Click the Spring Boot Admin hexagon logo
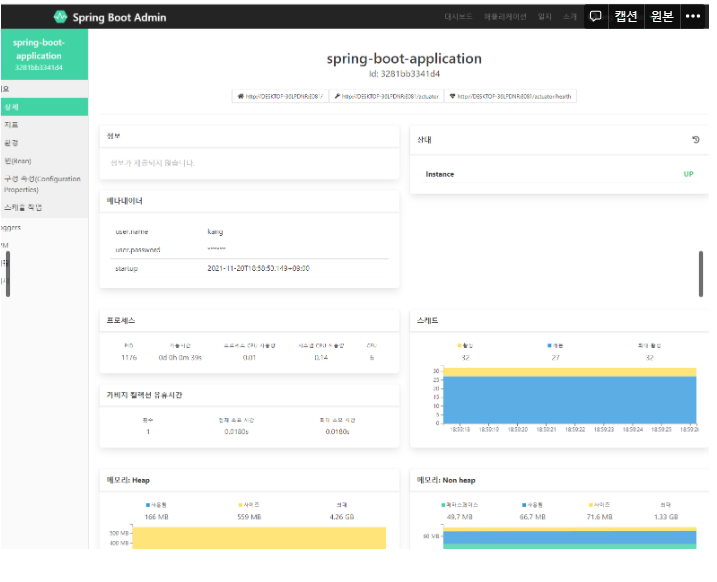This screenshot has height=582, width=717. 60,17
